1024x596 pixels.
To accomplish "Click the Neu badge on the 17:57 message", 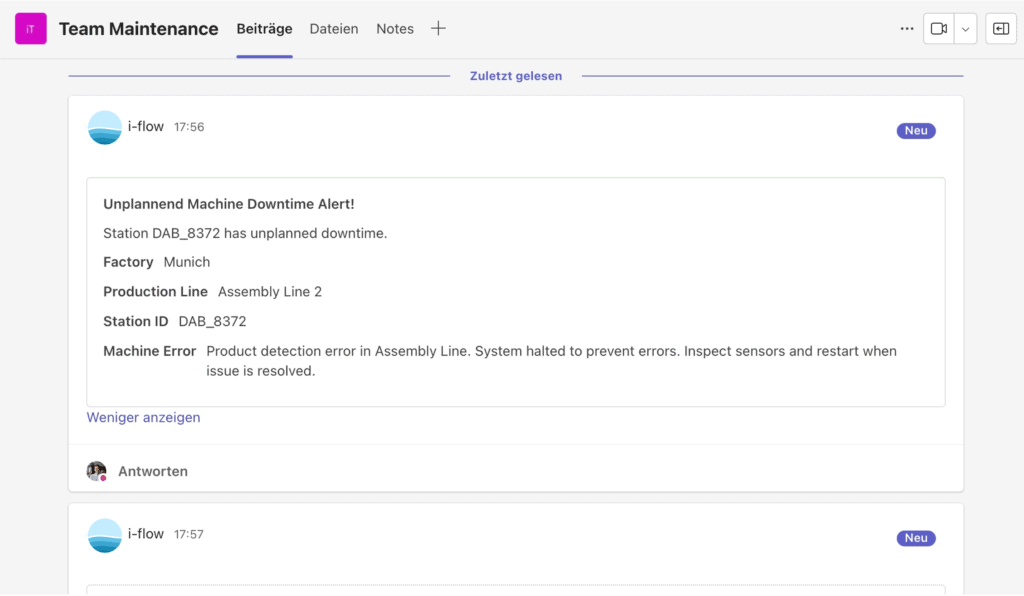I will click(x=915, y=538).
